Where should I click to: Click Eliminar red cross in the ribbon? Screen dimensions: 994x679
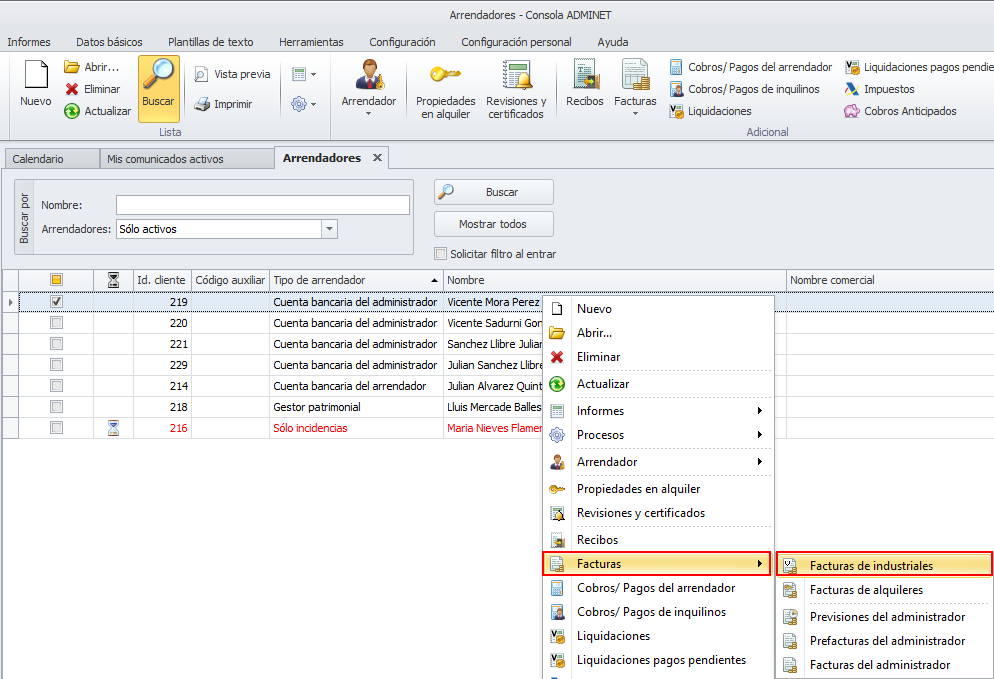point(72,89)
